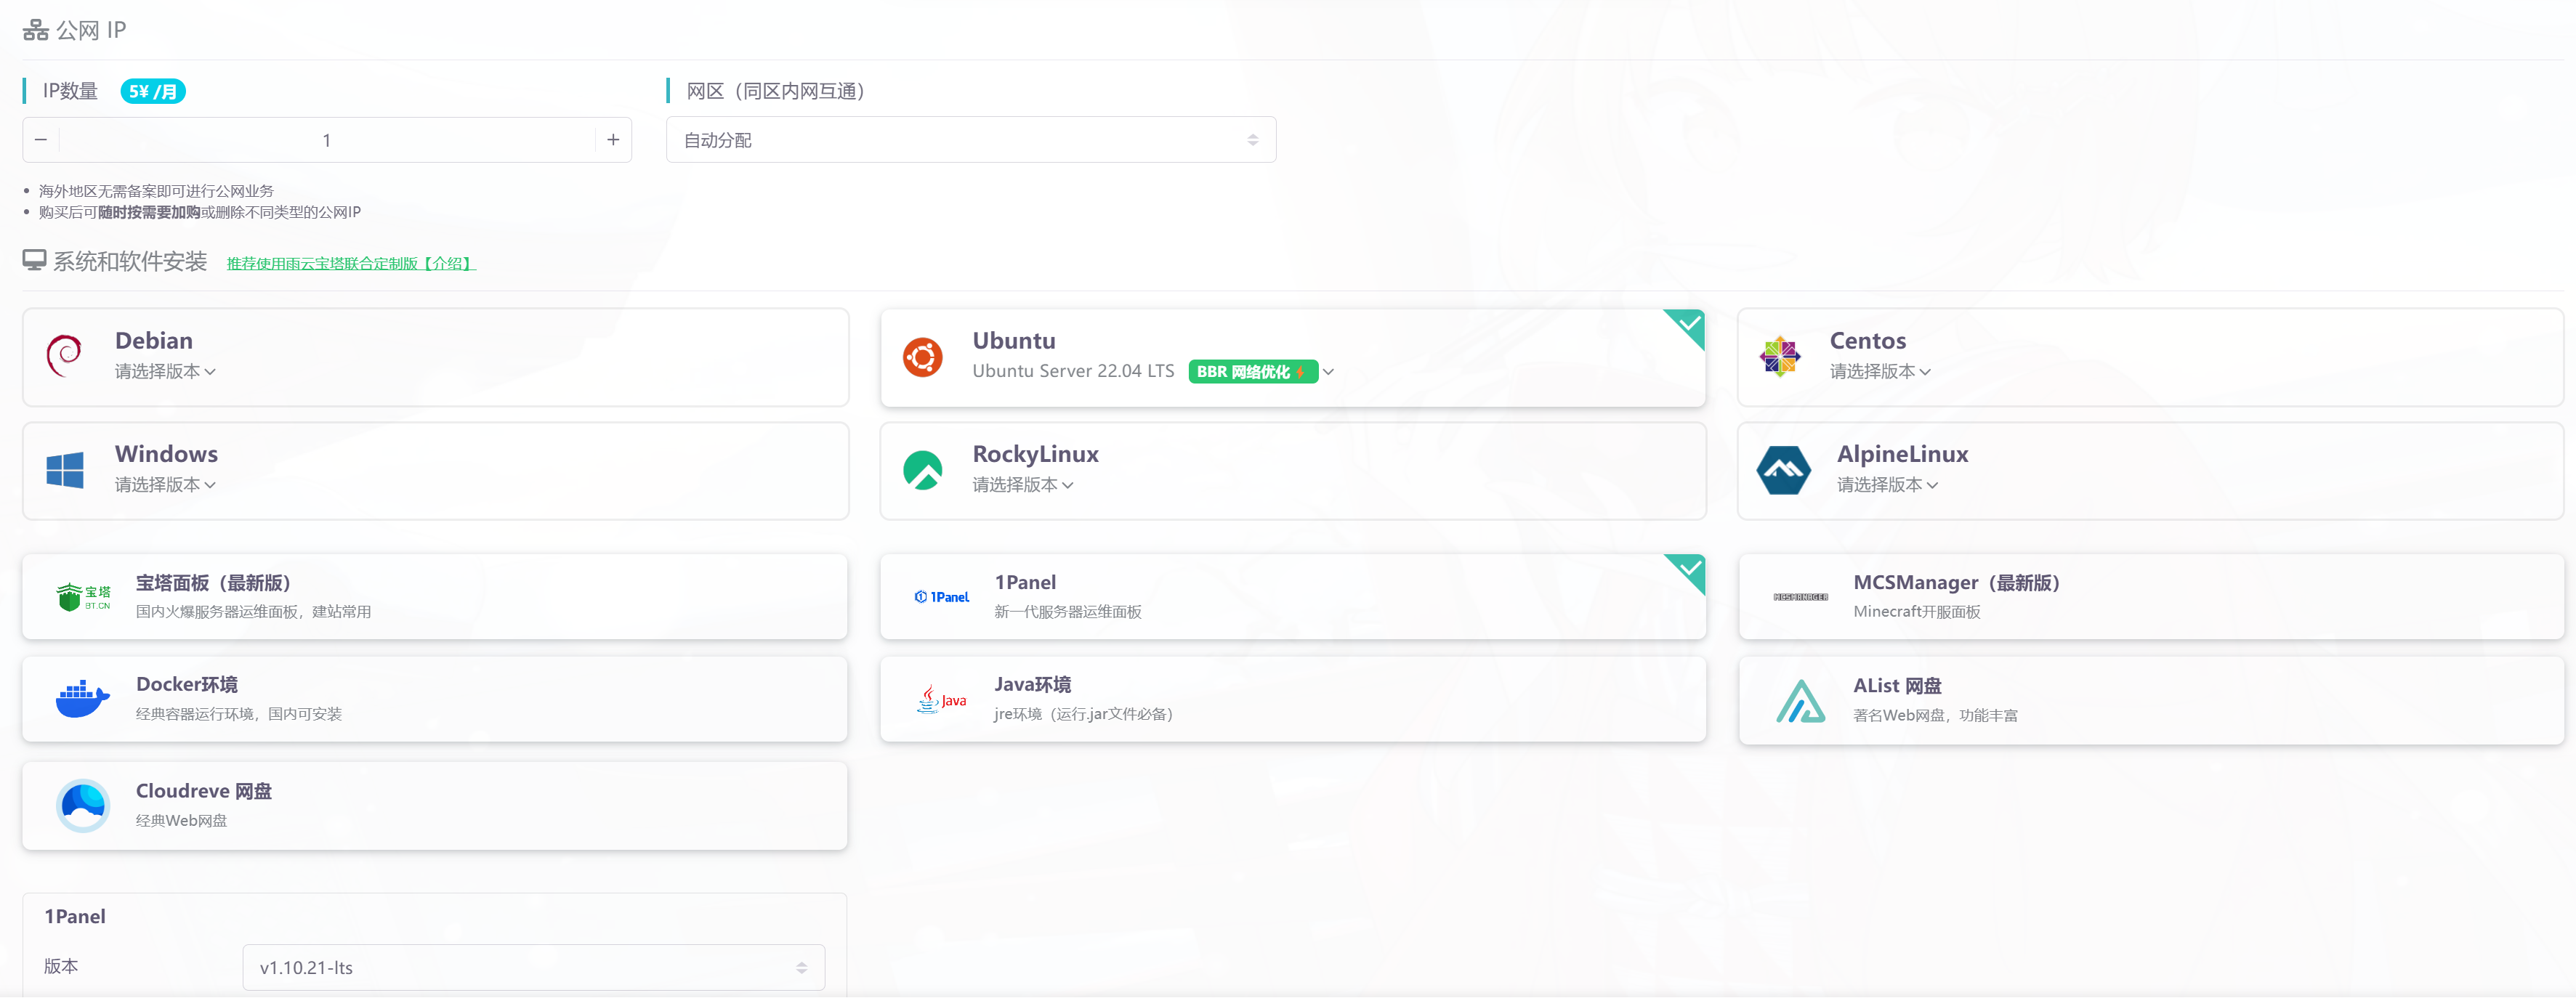The height and width of the screenshot is (998, 2576).
Task: Select the Cloudreve 网盘 option
Action: tap(435, 806)
